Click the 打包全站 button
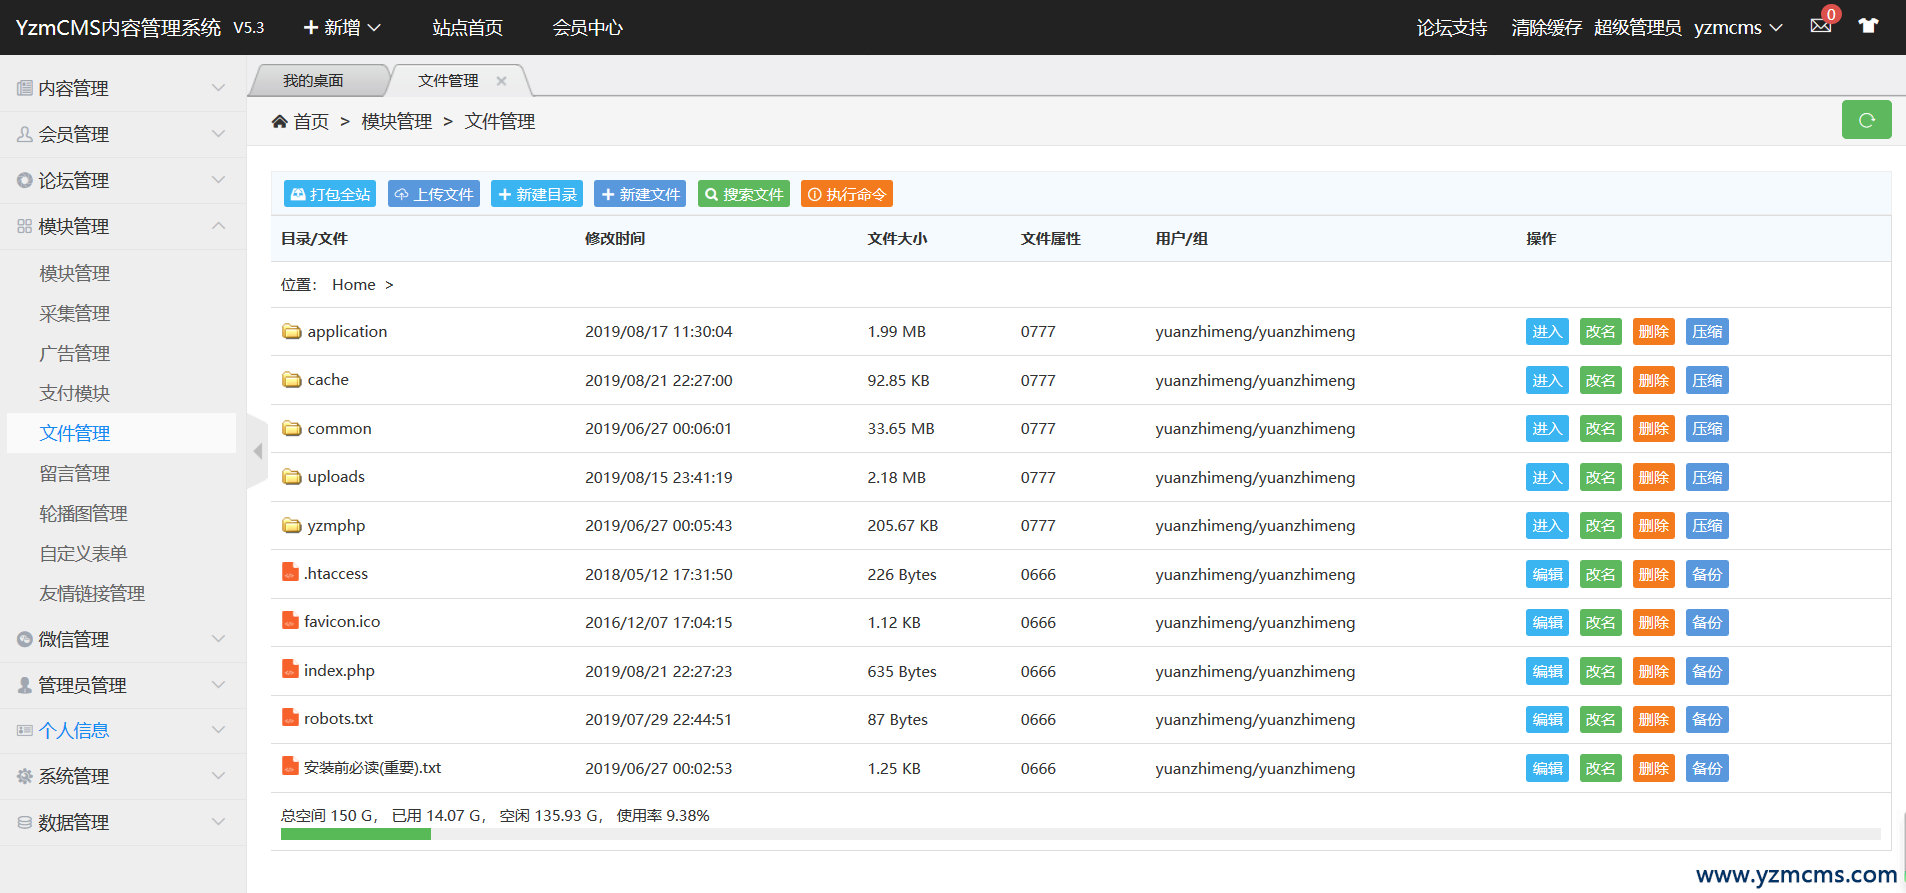Image resolution: width=1906 pixels, height=893 pixels. 330,194
